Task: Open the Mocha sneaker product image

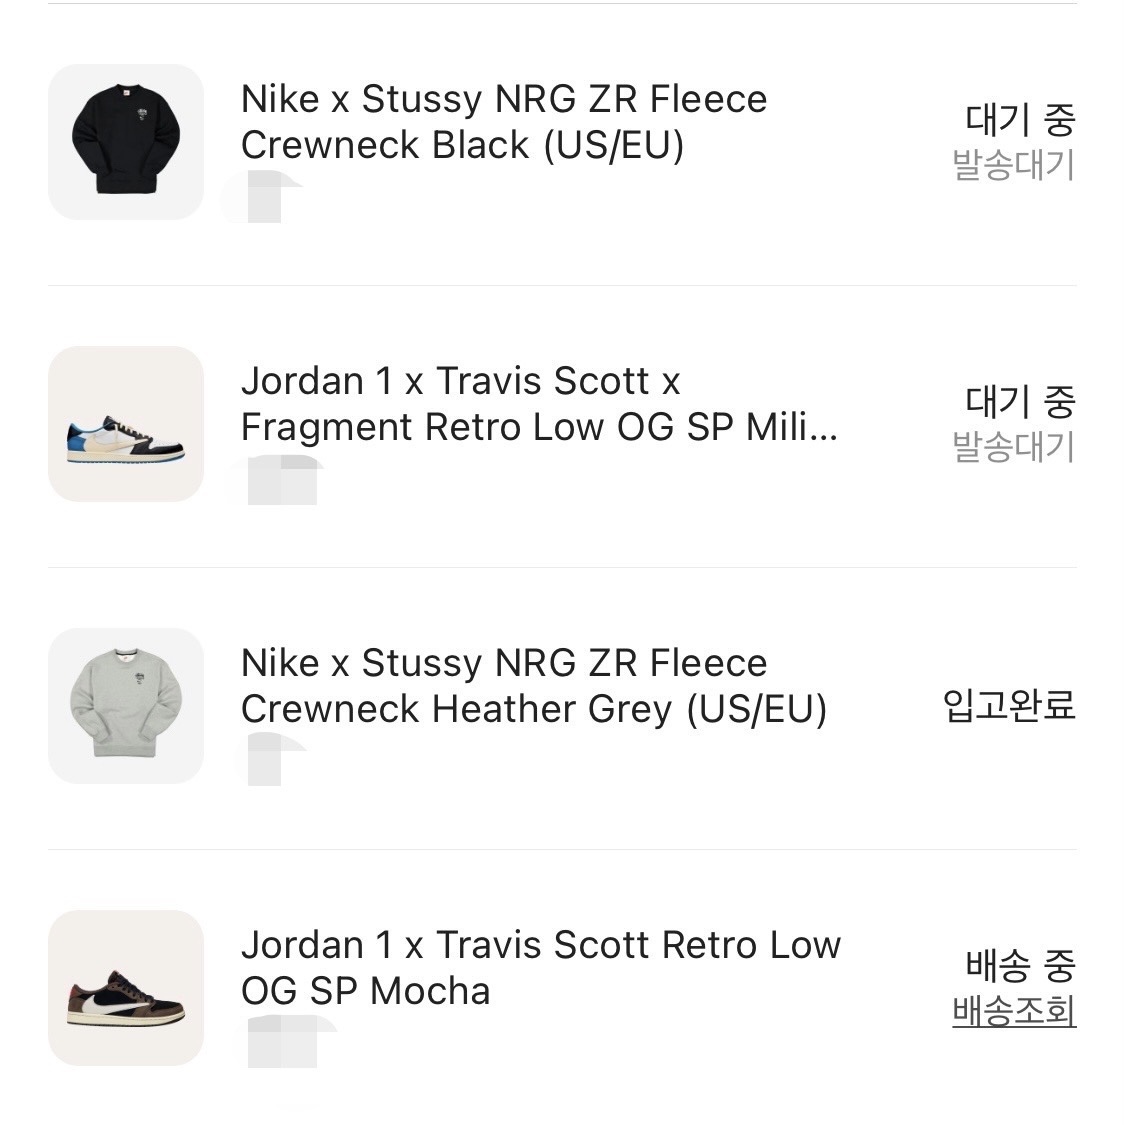Action: [x=126, y=988]
